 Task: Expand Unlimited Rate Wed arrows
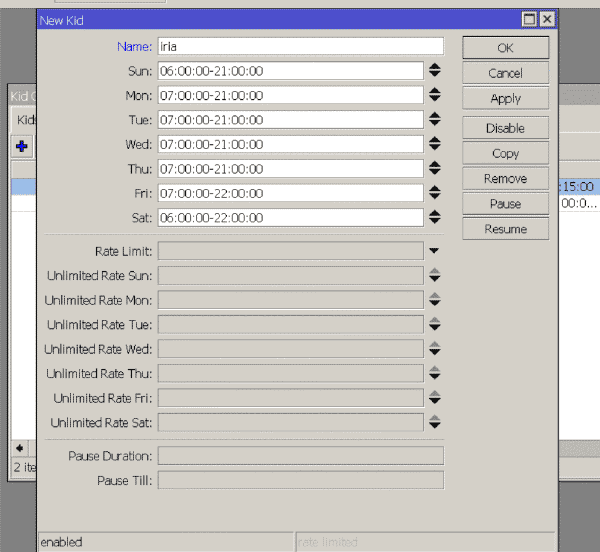[434, 349]
